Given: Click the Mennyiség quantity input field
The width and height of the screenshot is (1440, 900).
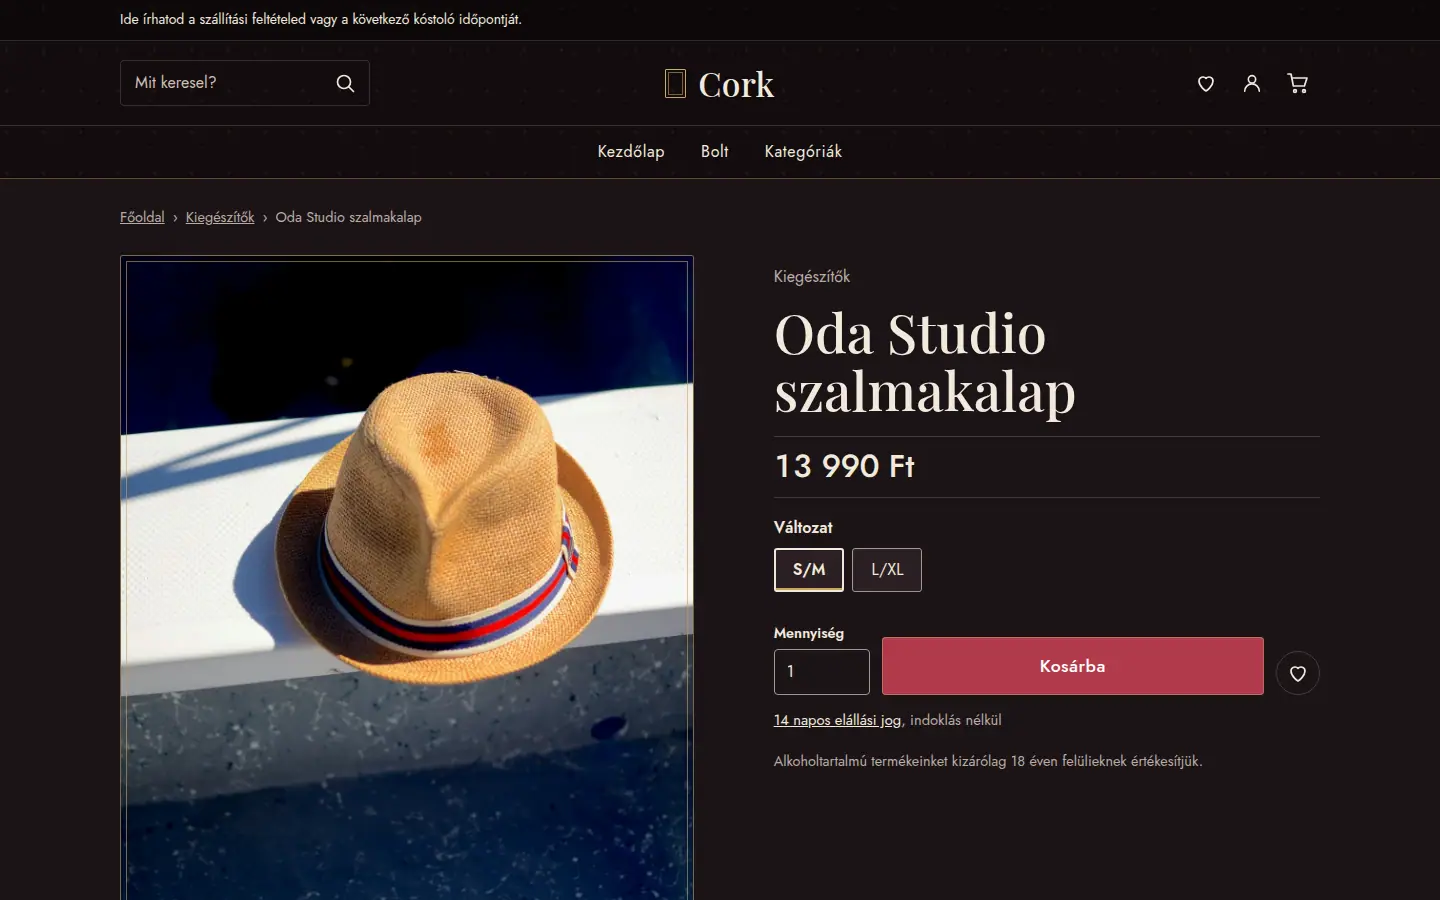Looking at the screenshot, I should coord(822,672).
